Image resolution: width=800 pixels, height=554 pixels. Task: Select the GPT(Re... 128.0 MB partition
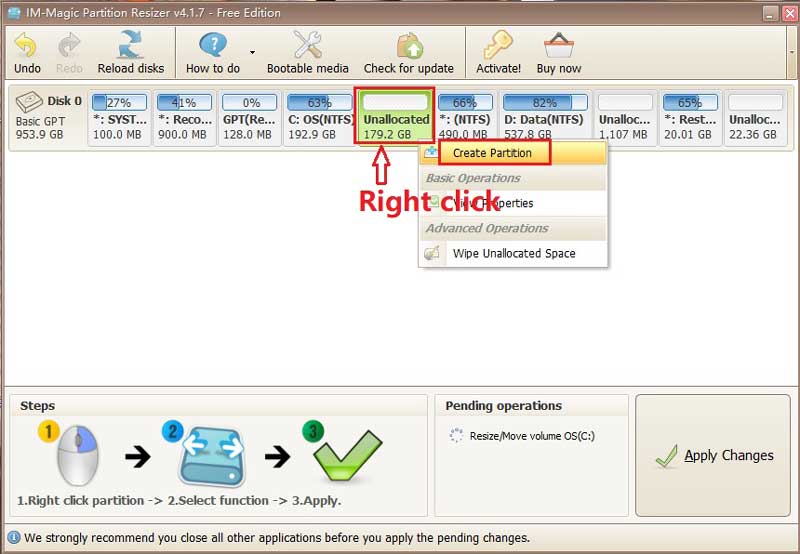coord(249,117)
